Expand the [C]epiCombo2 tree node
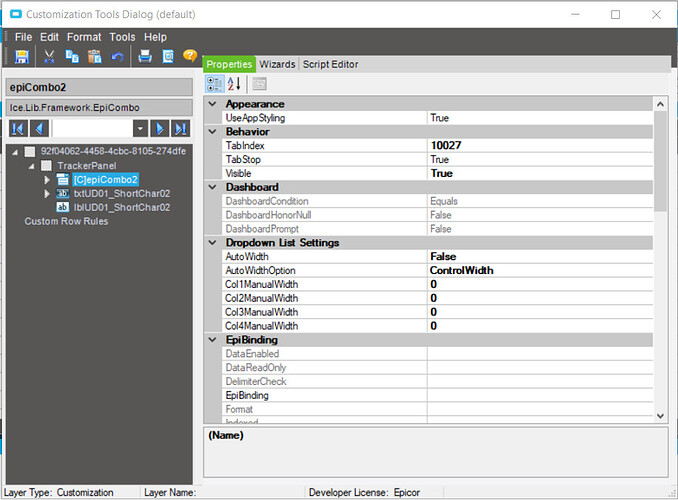This screenshot has height=500, width=678. tap(47, 179)
